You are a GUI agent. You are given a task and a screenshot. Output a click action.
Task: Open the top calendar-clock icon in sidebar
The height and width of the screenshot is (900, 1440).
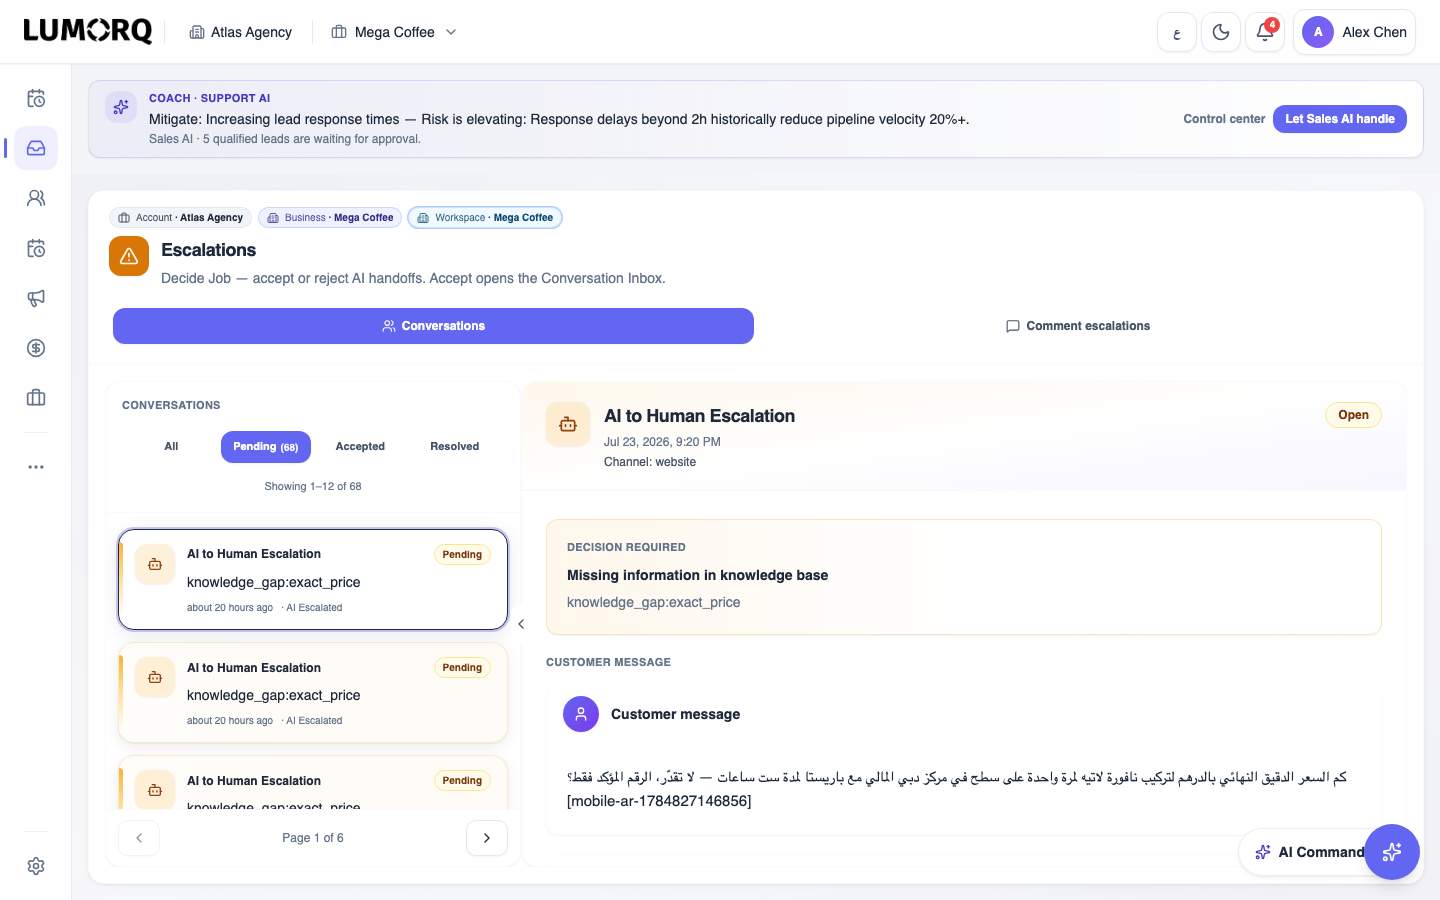[x=36, y=98]
